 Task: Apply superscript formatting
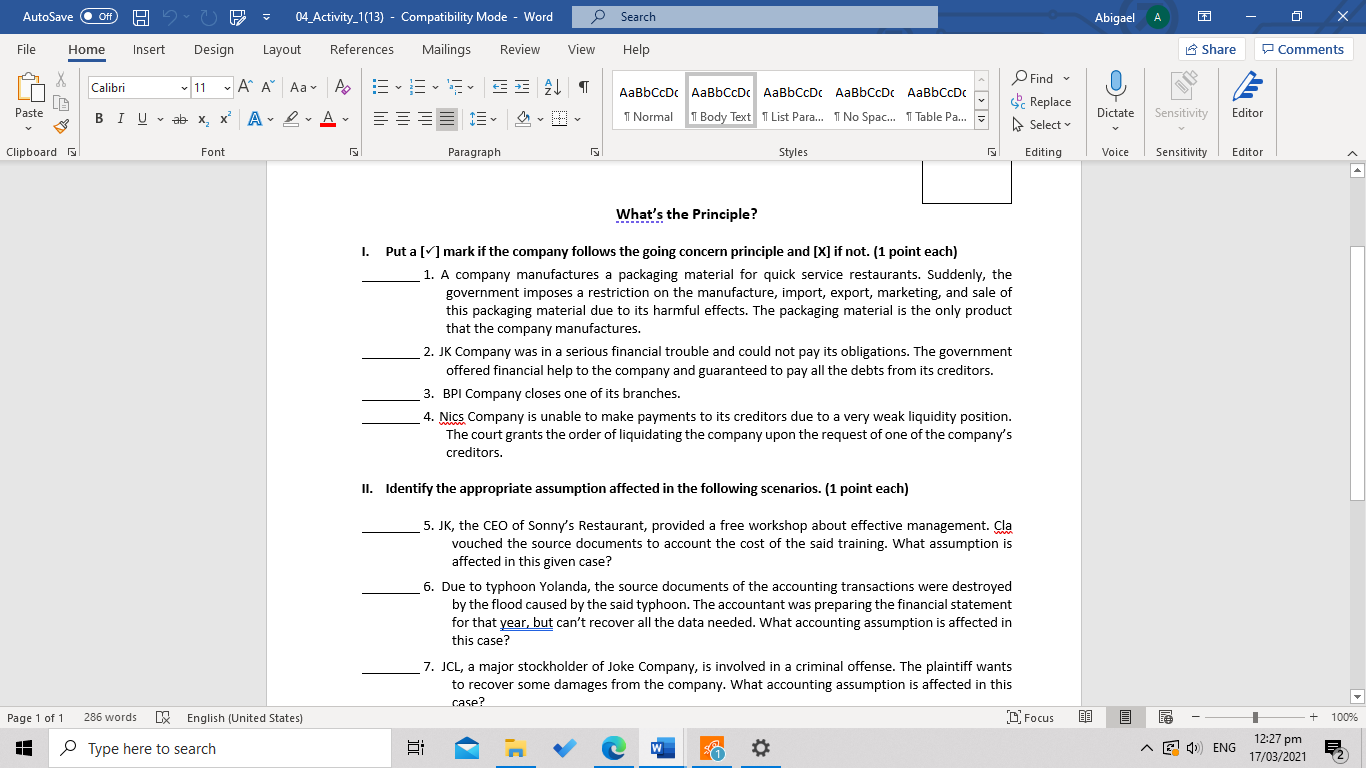pyautogui.click(x=224, y=119)
